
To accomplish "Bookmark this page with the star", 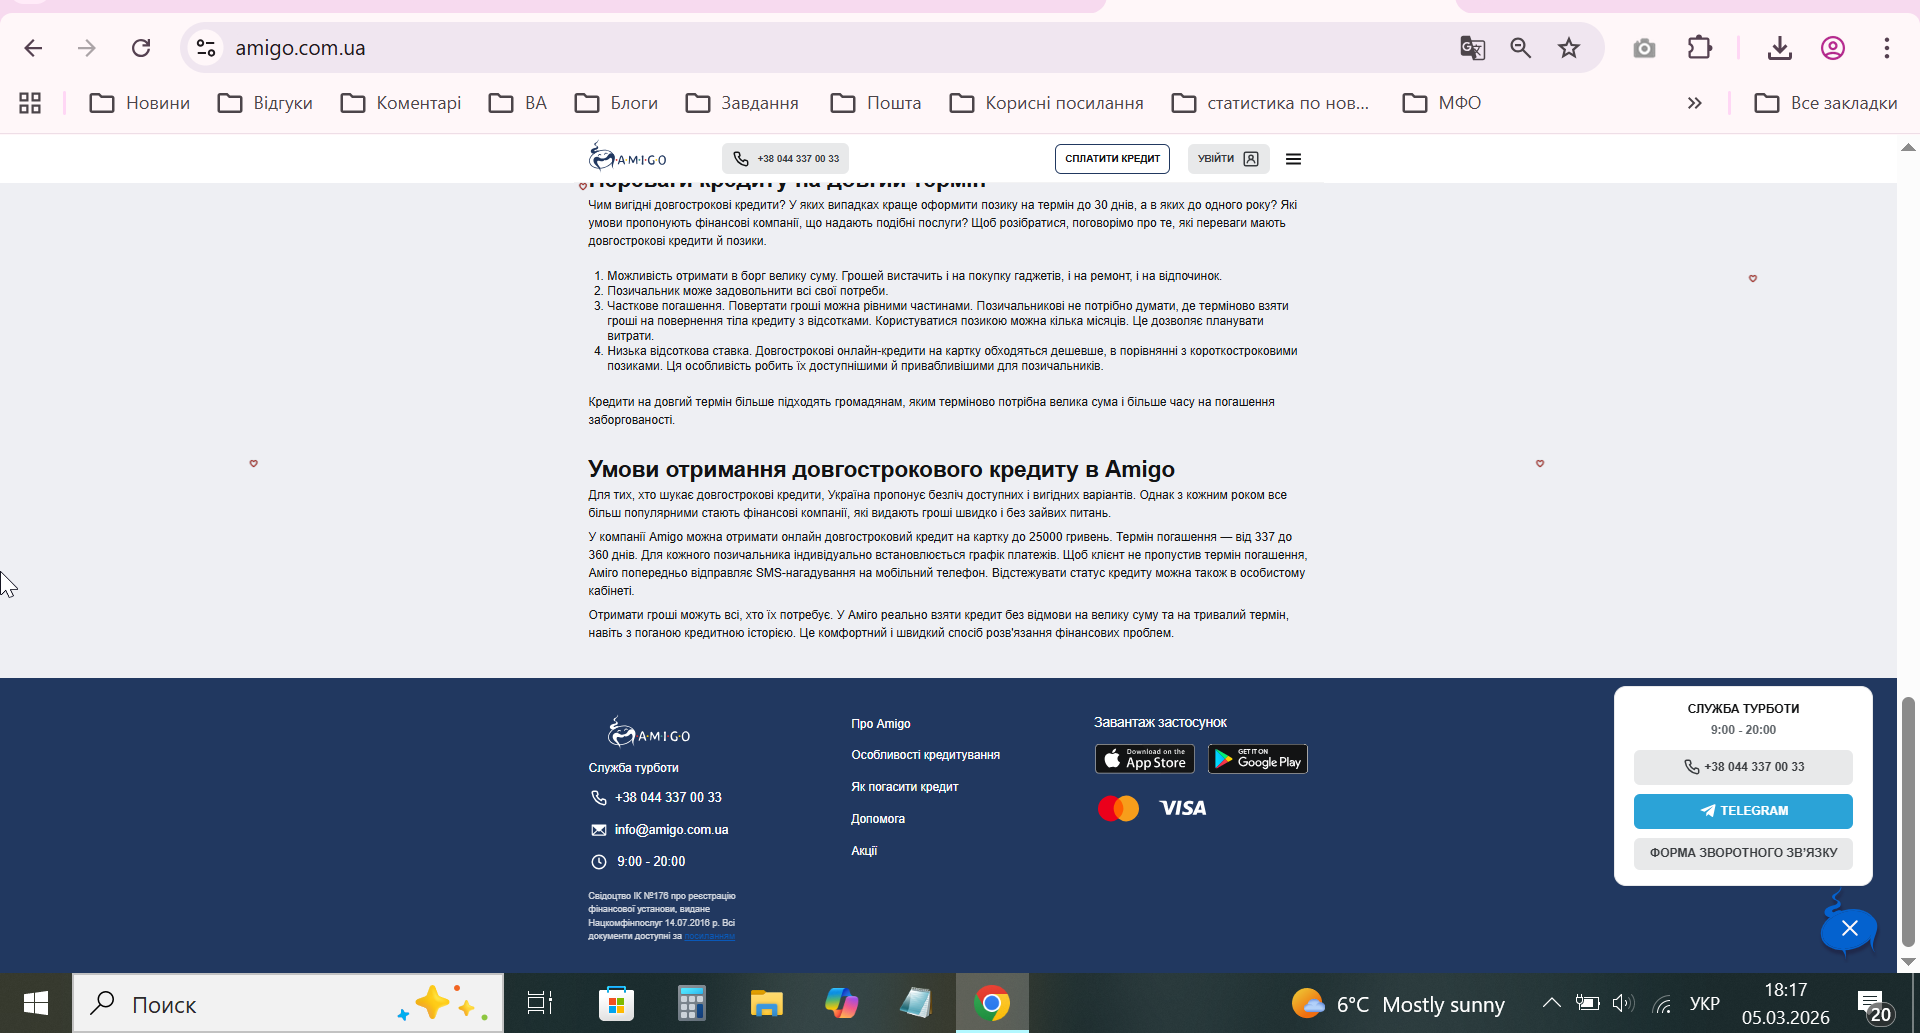I will pyautogui.click(x=1569, y=48).
